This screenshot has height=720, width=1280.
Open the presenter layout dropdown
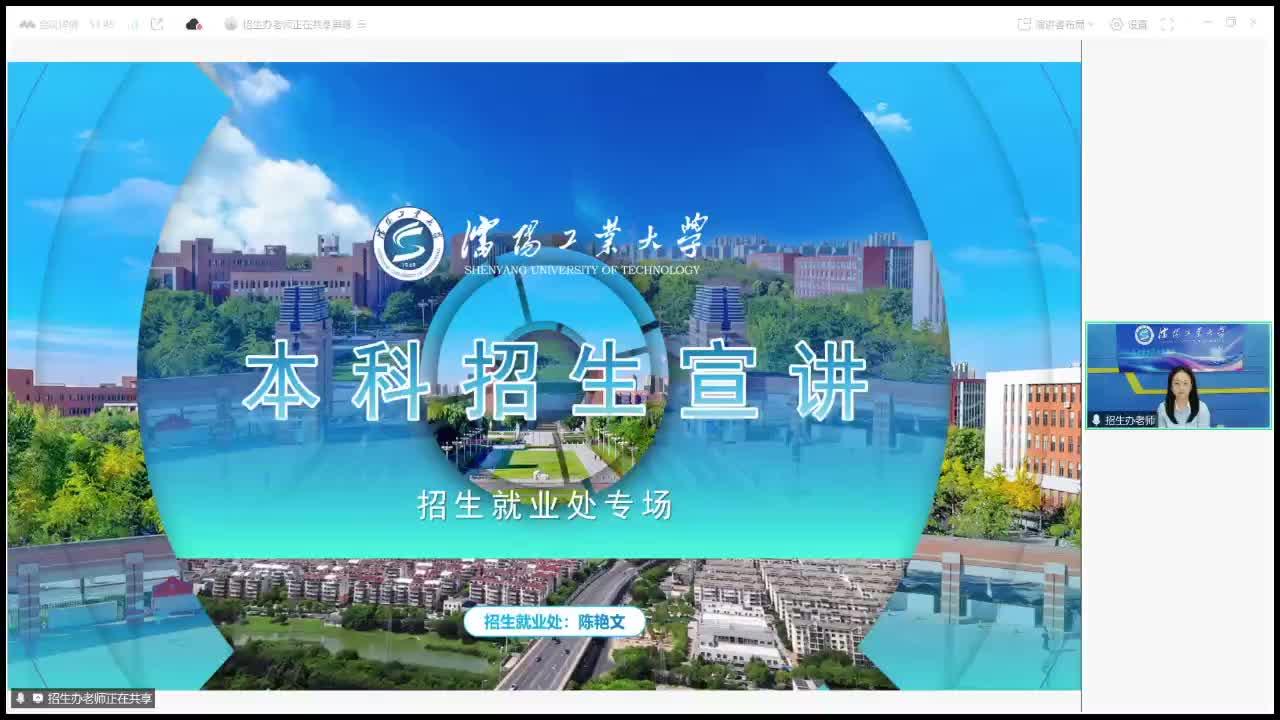coord(1056,24)
